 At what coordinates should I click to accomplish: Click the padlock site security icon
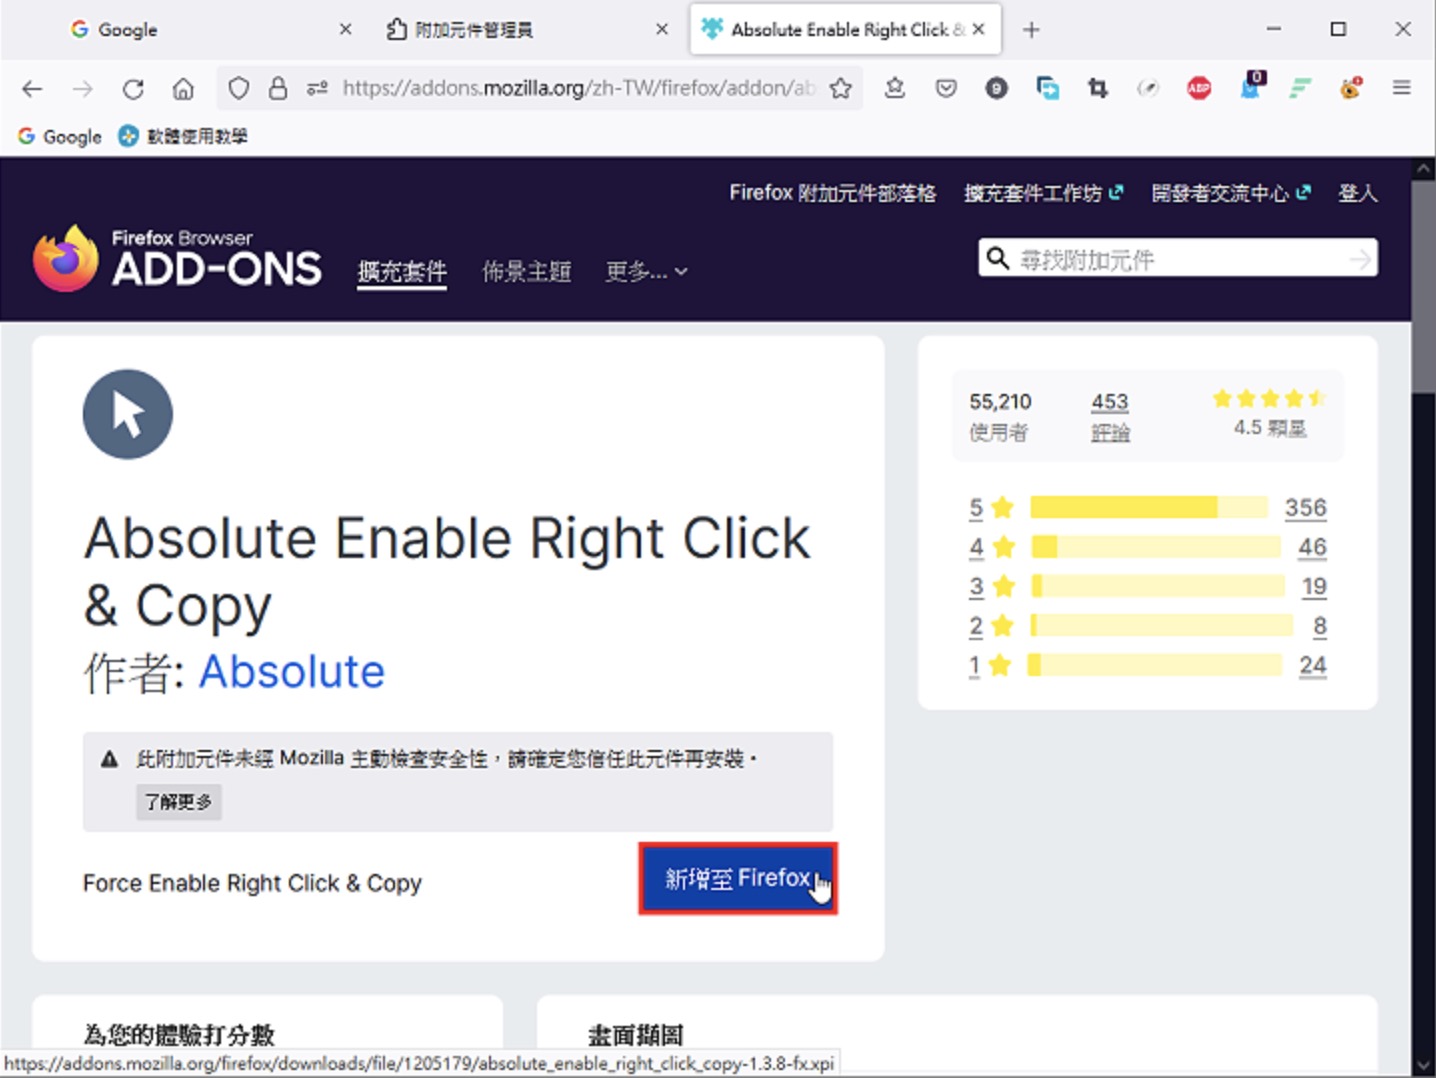pyautogui.click(x=278, y=89)
